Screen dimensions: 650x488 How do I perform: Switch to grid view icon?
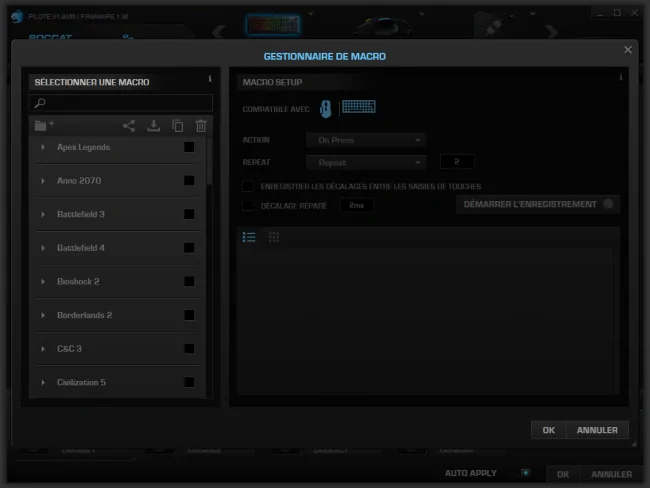(x=274, y=237)
